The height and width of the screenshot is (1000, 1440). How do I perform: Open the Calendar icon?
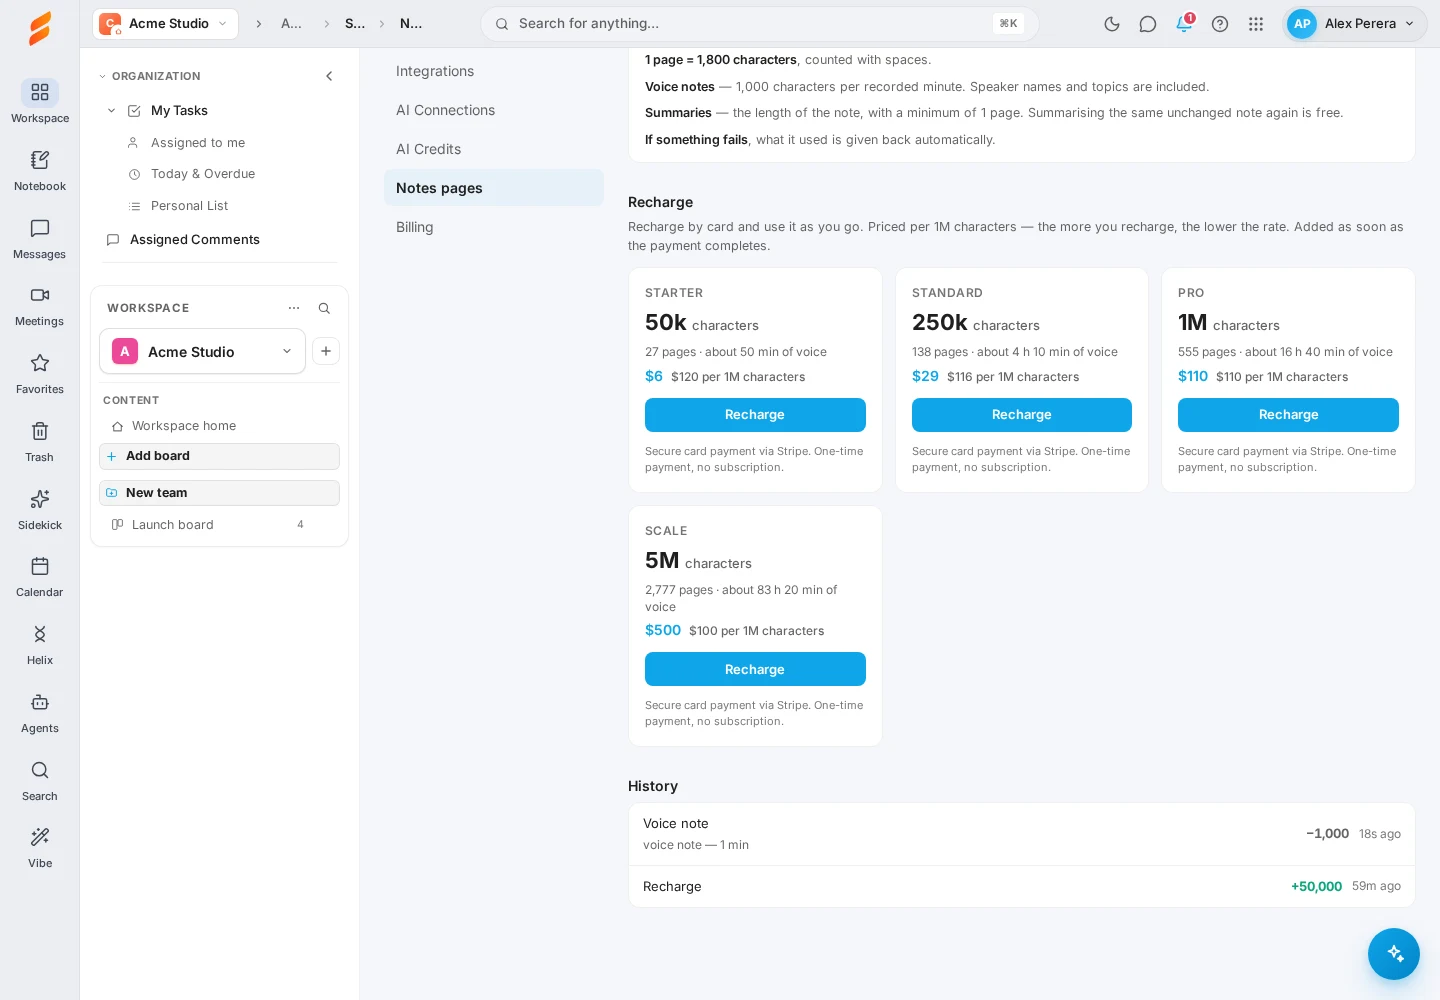40,576
